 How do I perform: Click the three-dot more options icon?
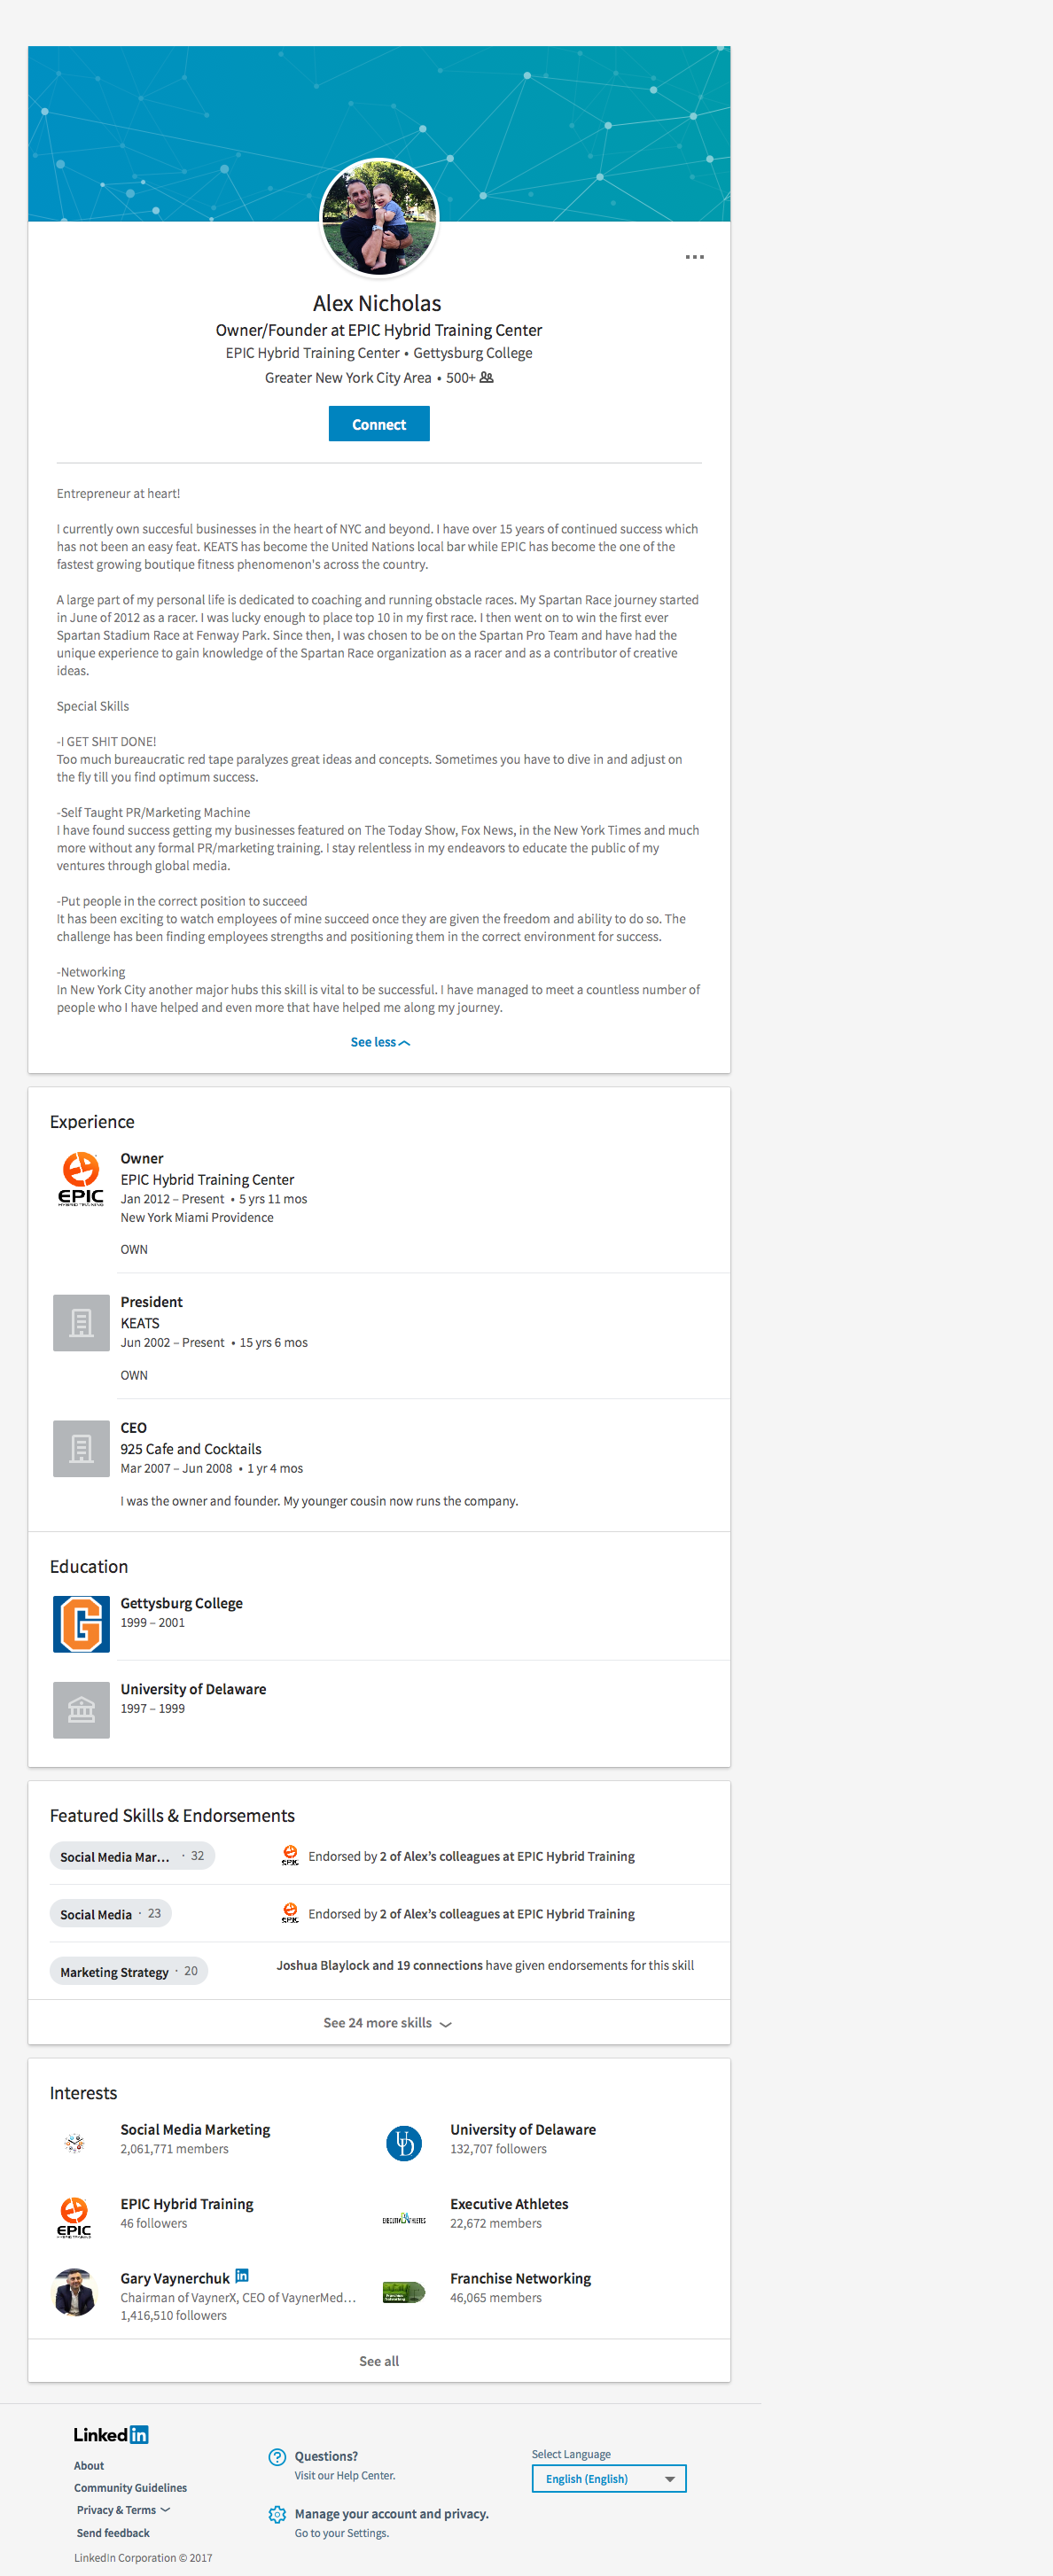click(x=694, y=257)
